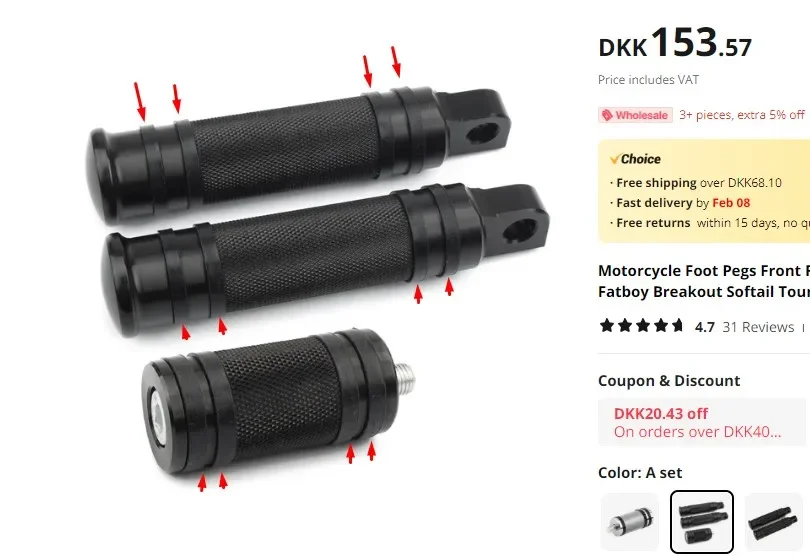Click the 'On orders over DKK40' coupon condition

[697, 432]
